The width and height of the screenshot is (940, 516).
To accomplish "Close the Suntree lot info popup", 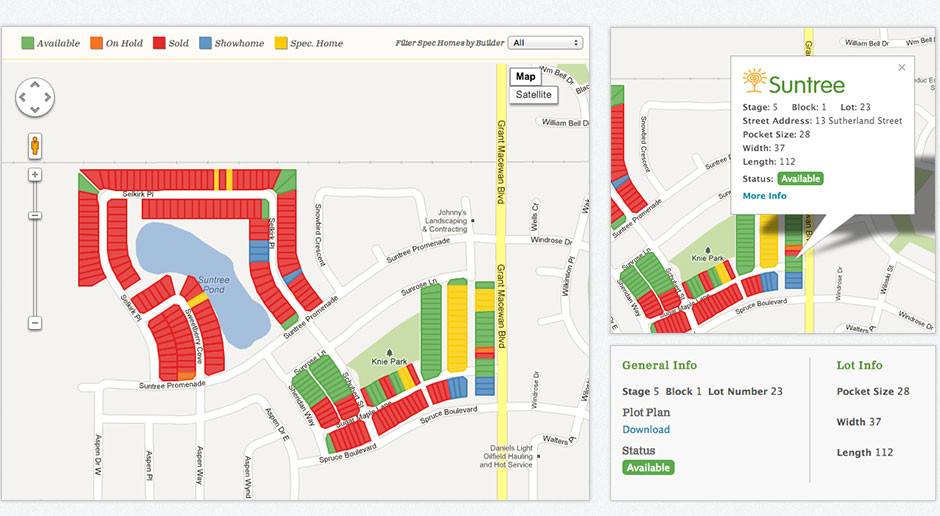I will pyautogui.click(x=902, y=67).
